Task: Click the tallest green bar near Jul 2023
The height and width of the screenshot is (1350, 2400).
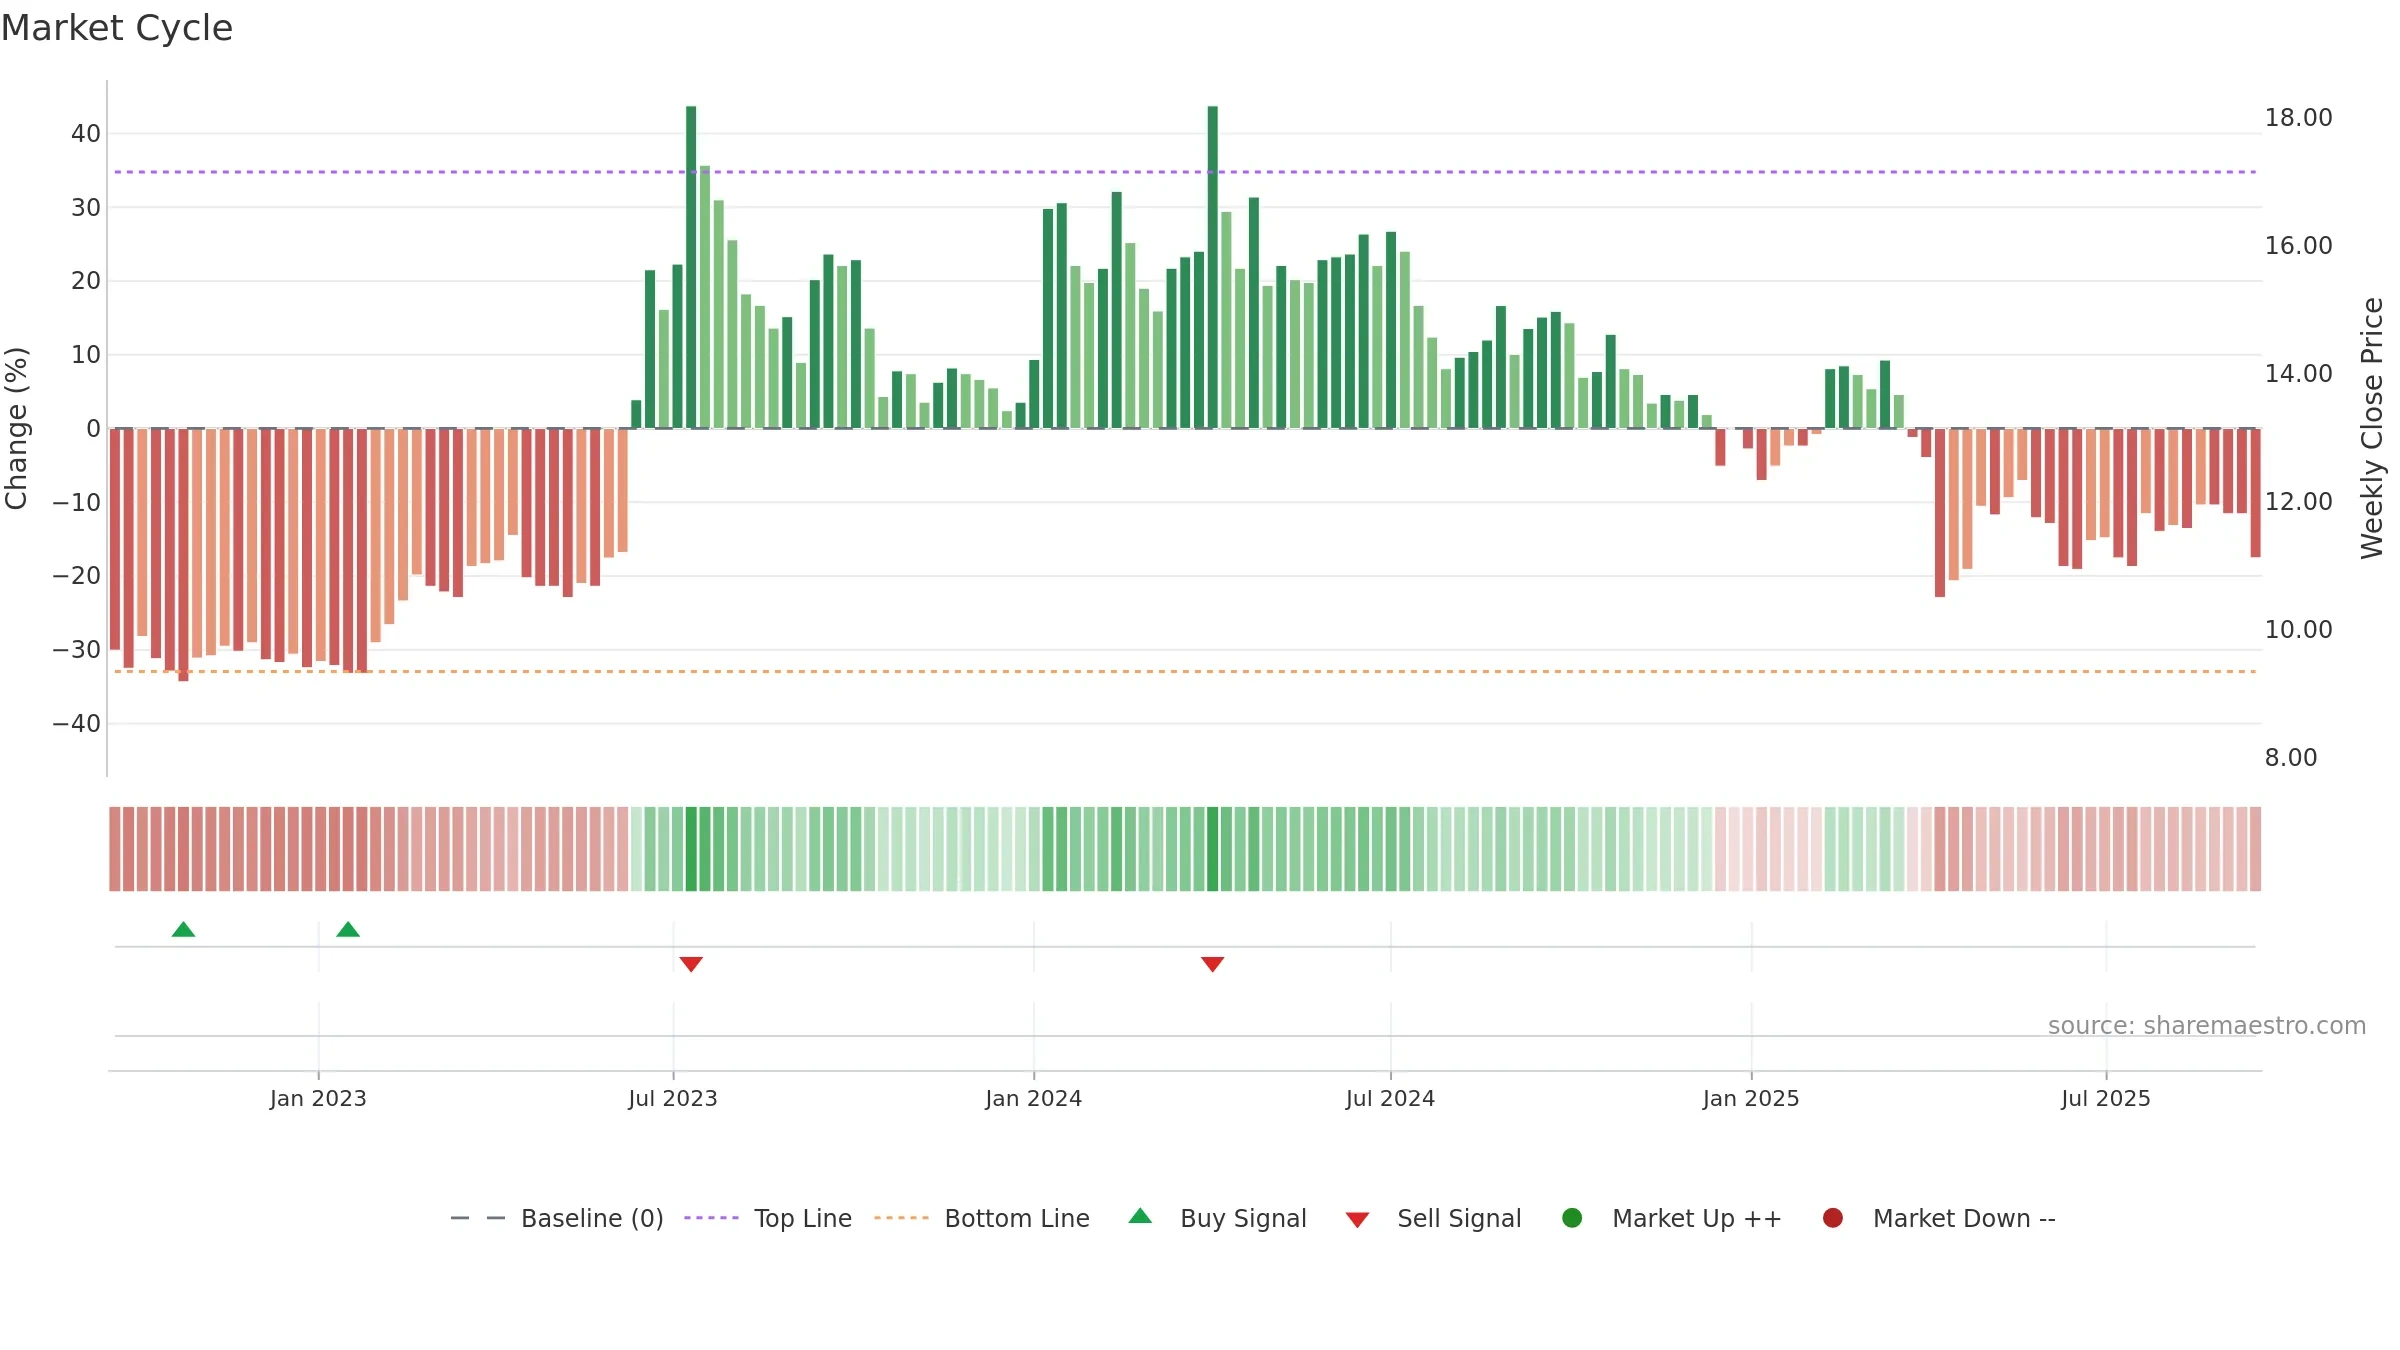Action: coord(691,267)
